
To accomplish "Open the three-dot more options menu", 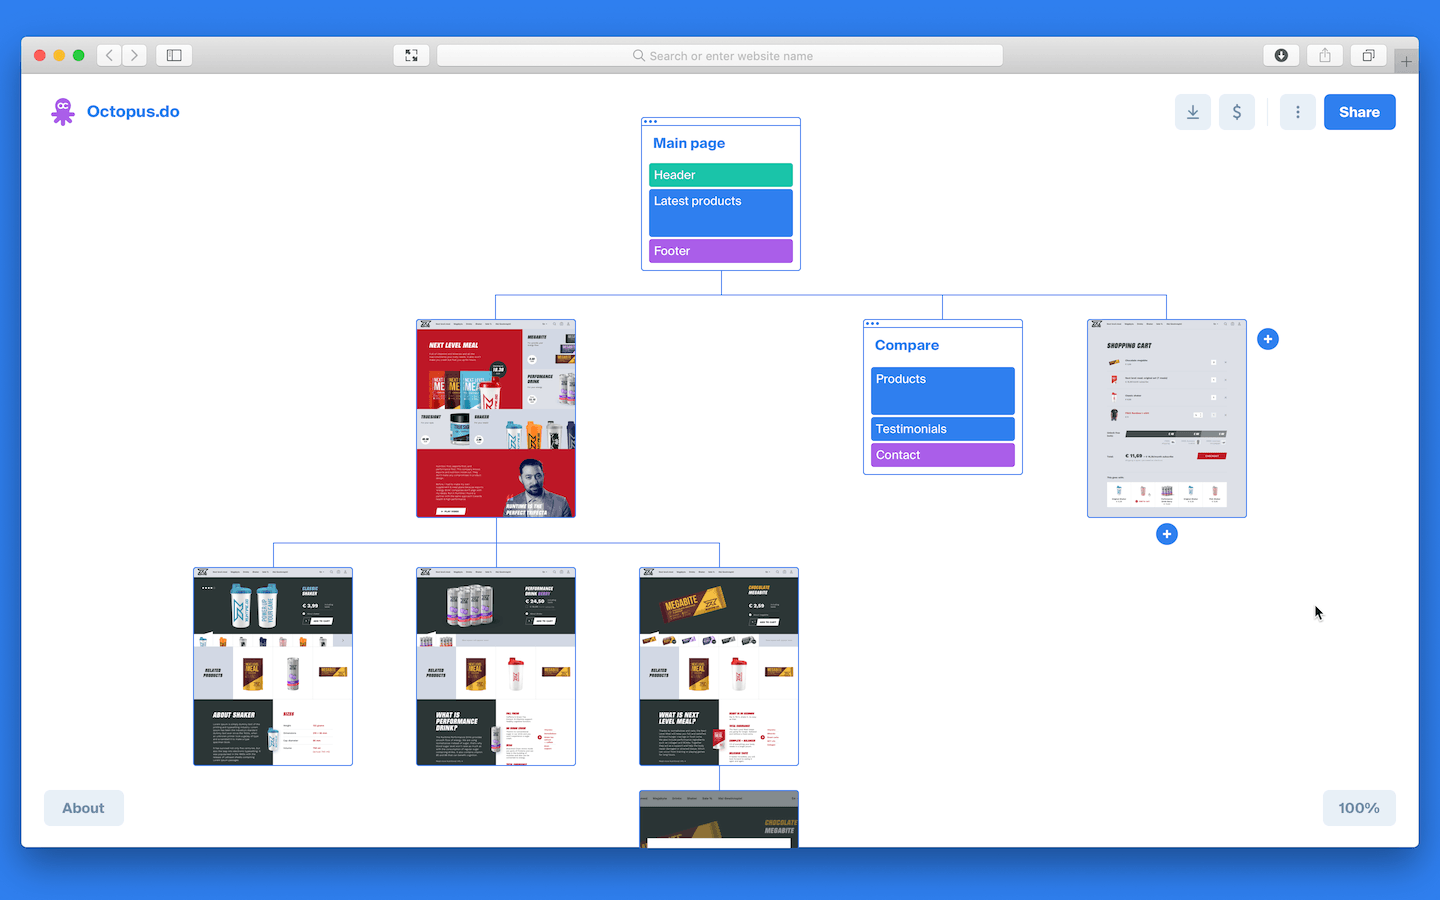I will (x=1297, y=112).
